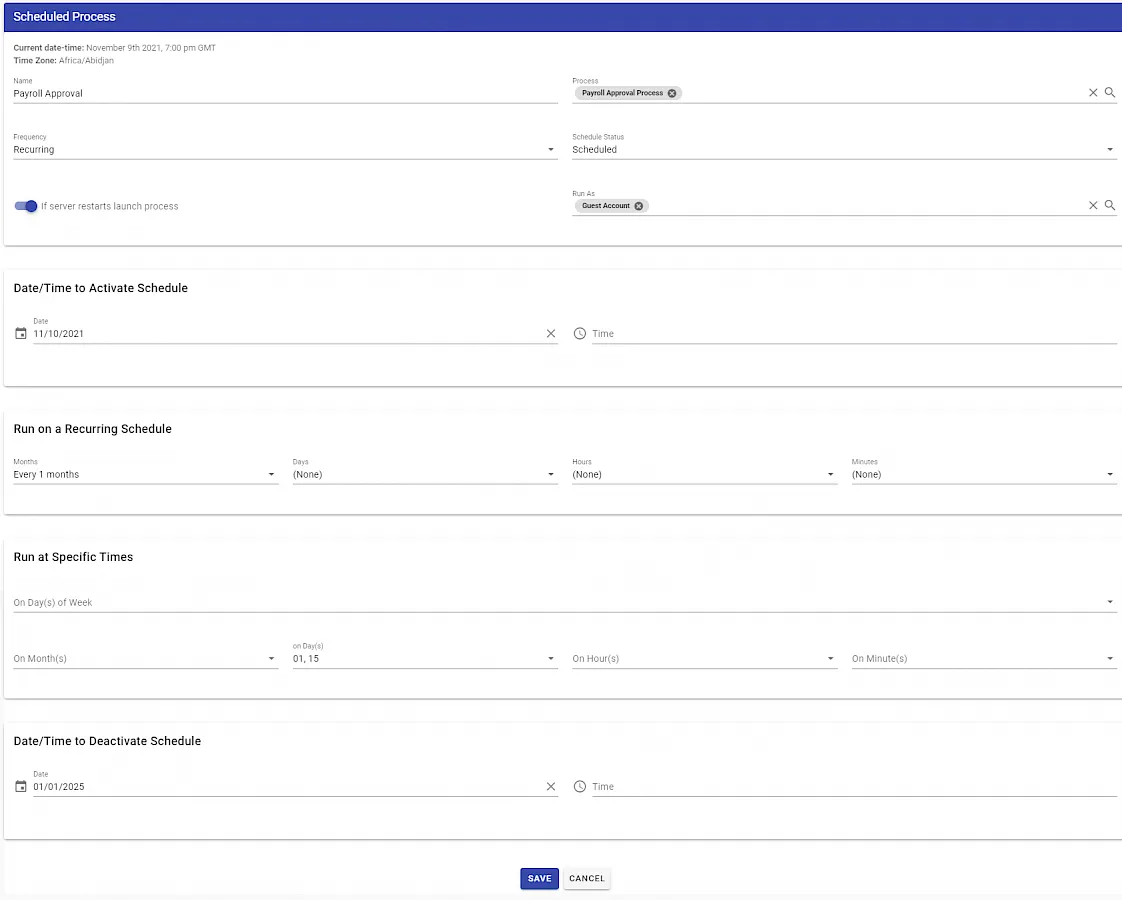Toggle If server restarts launch process
Image resolution: width=1122 pixels, height=900 pixels.
[x=26, y=206]
